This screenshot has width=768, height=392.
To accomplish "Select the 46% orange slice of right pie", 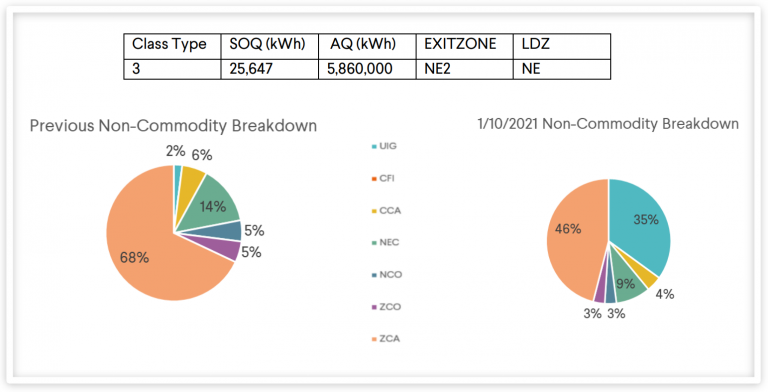I will coord(573,235).
